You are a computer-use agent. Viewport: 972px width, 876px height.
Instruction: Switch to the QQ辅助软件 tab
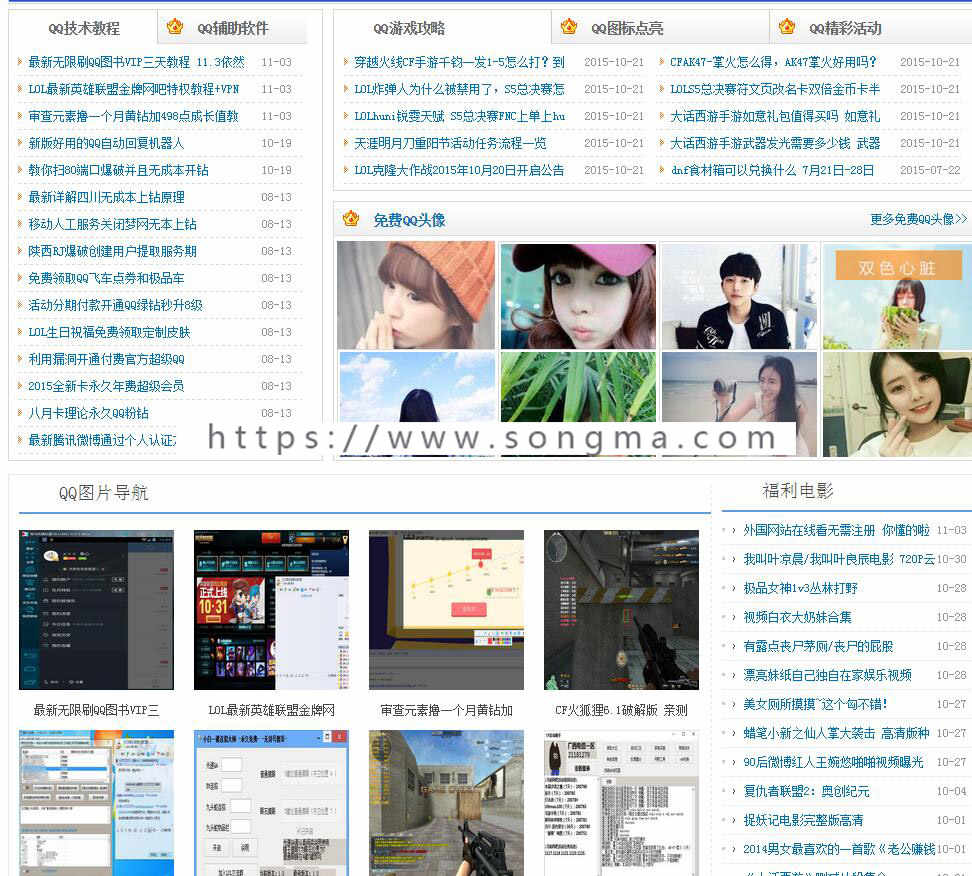click(233, 28)
